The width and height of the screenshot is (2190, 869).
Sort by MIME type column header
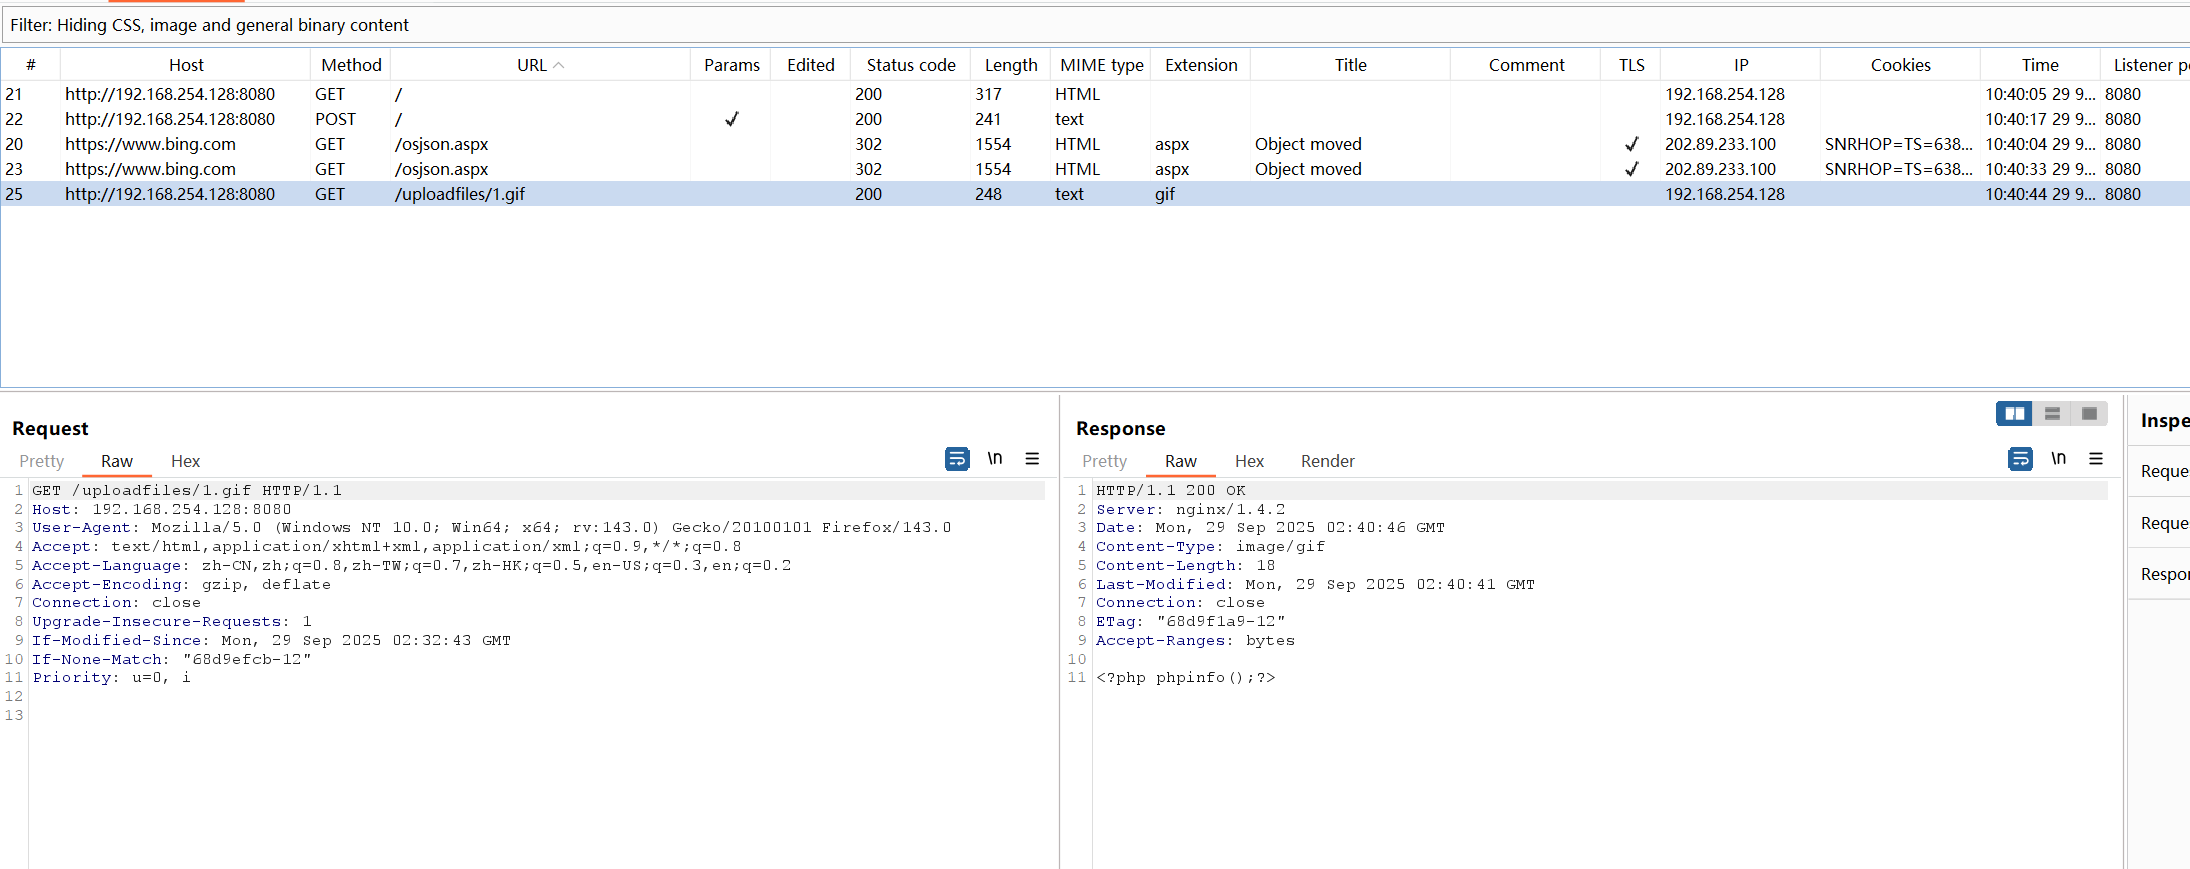click(x=1101, y=65)
